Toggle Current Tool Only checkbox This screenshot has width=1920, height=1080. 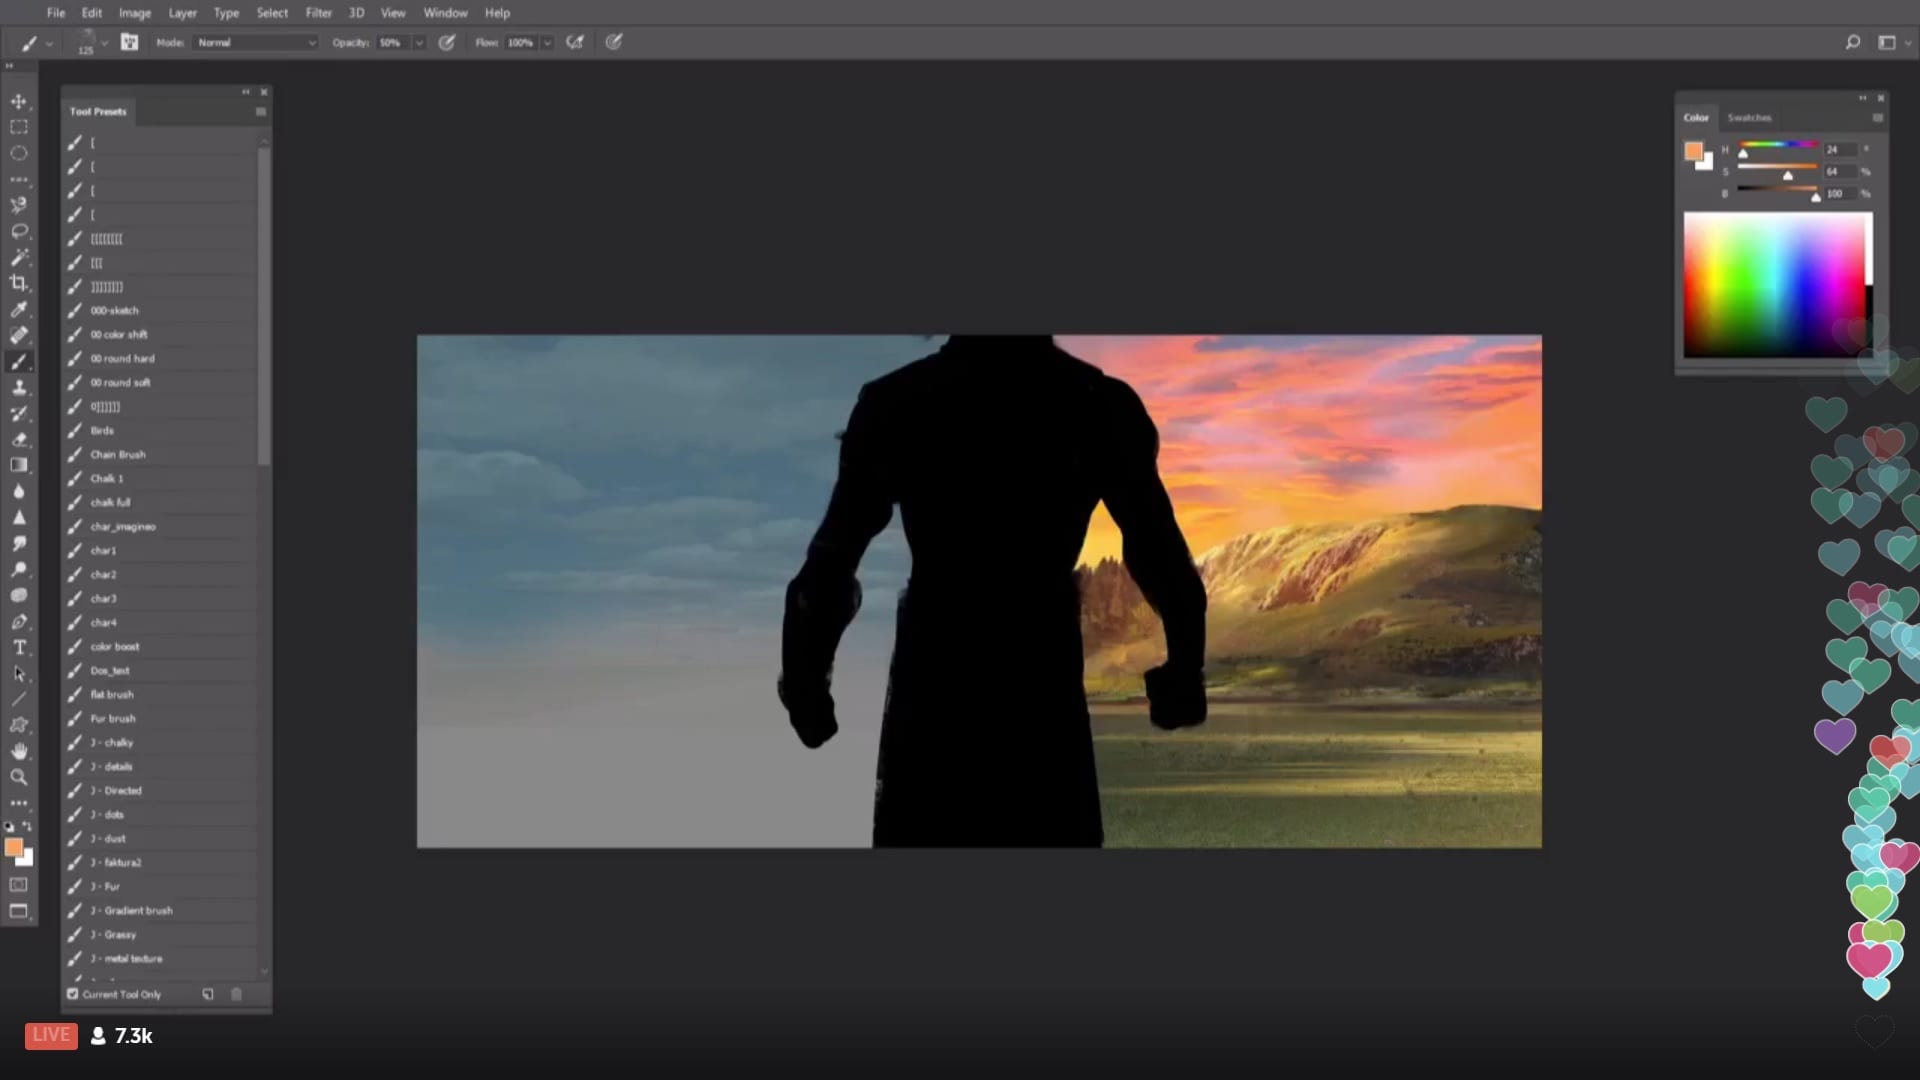click(73, 994)
